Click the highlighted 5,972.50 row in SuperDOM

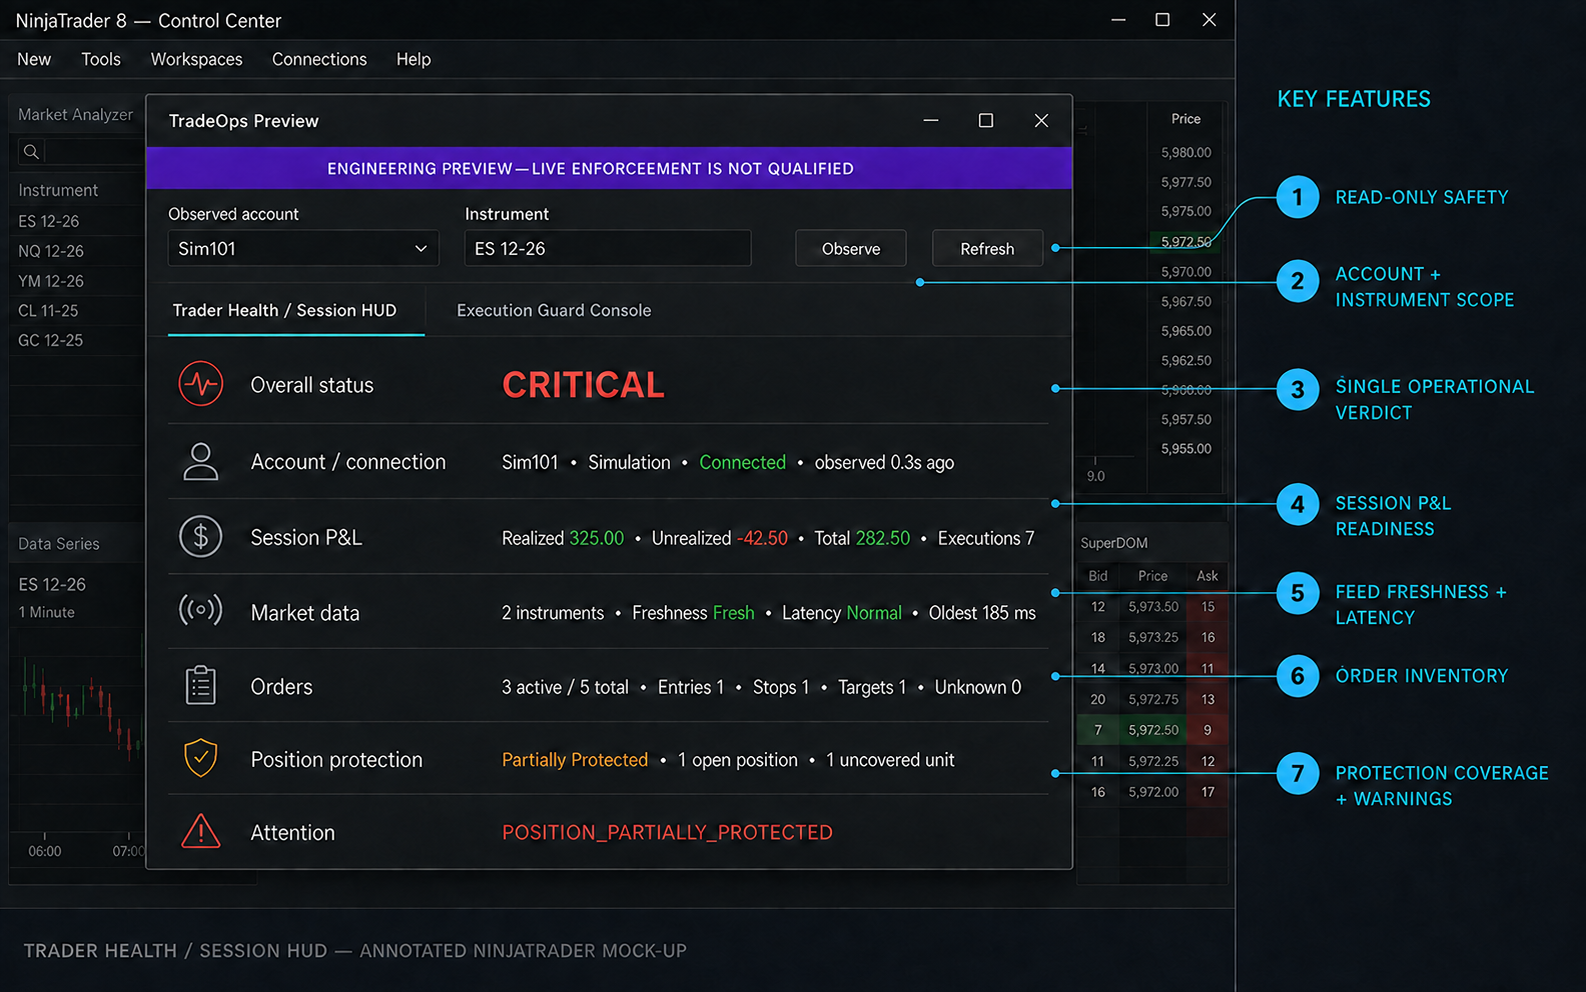pos(1153,730)
